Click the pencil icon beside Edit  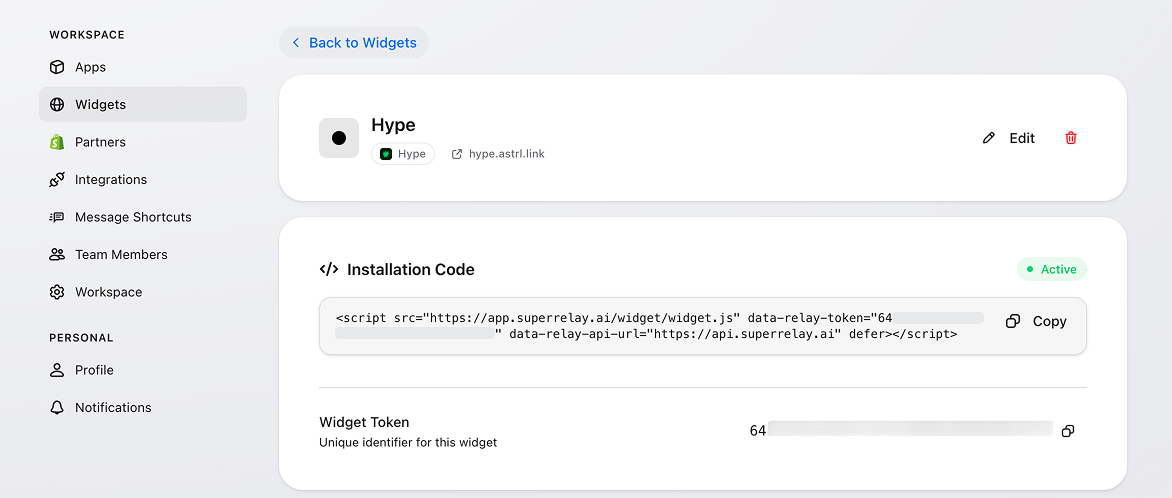tap(989, 138)
